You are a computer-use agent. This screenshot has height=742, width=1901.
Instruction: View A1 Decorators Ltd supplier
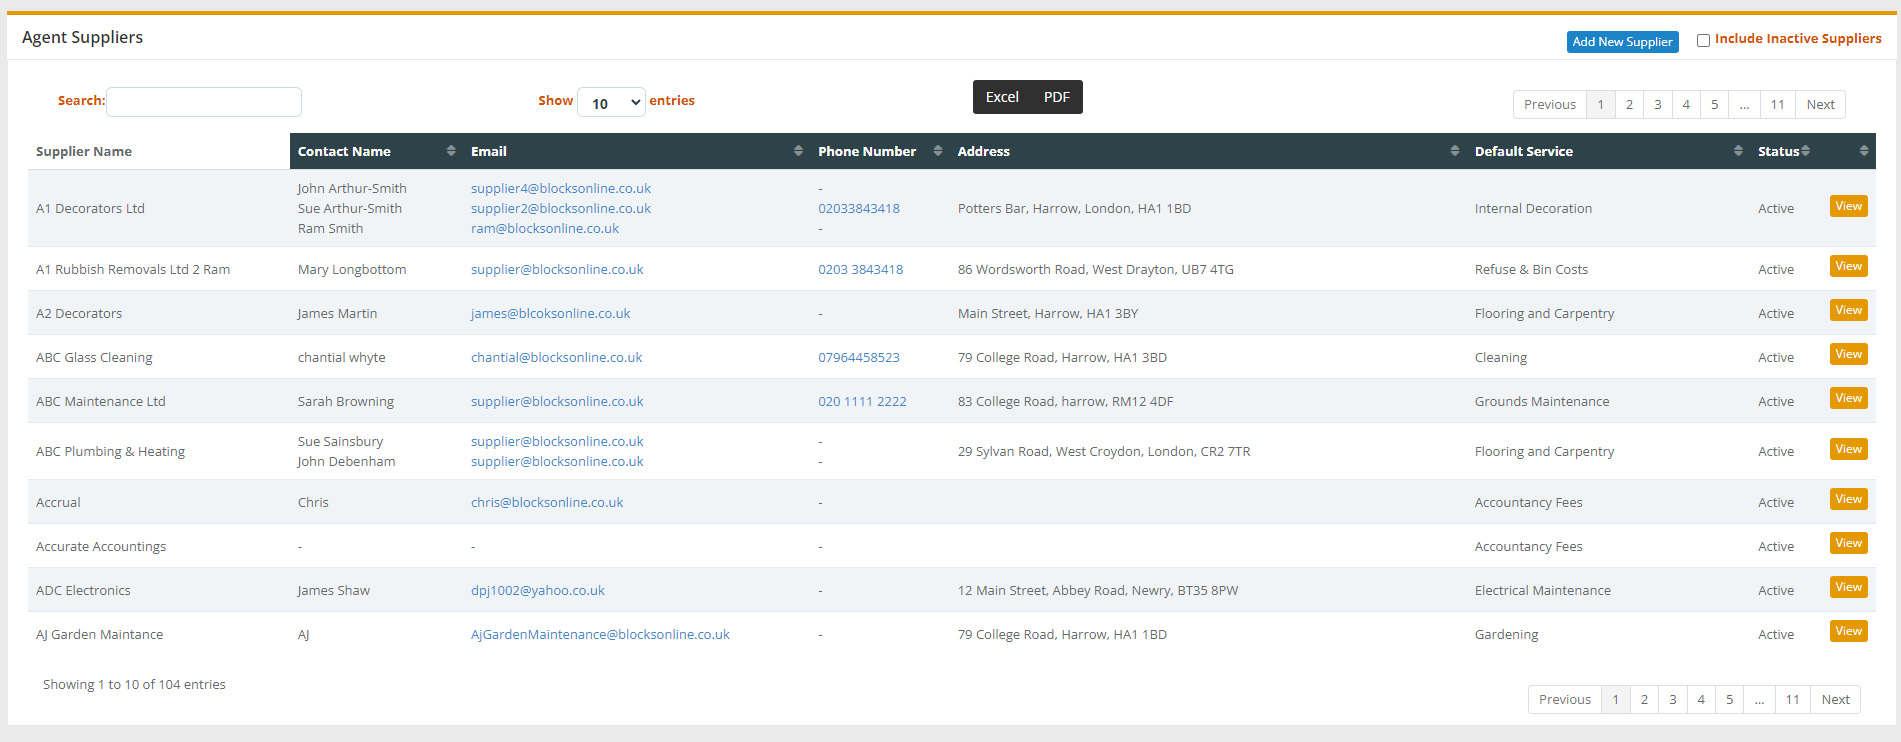(1848, 206)
